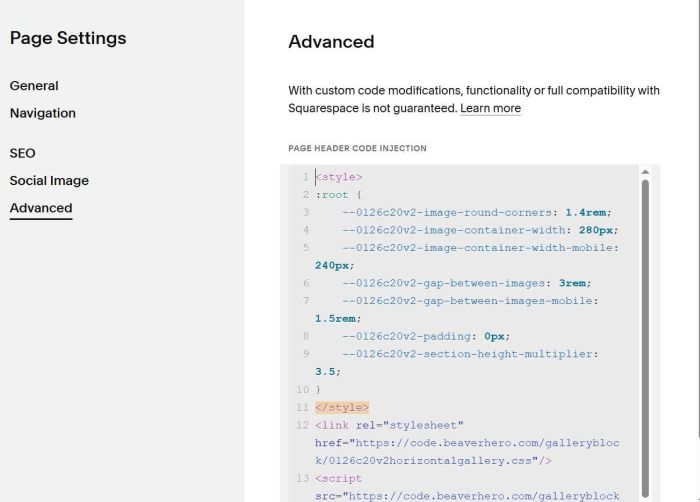Viewport: 700px width, 502px height.
Task: Click the :root selector line
Action: tap(332, 195)
